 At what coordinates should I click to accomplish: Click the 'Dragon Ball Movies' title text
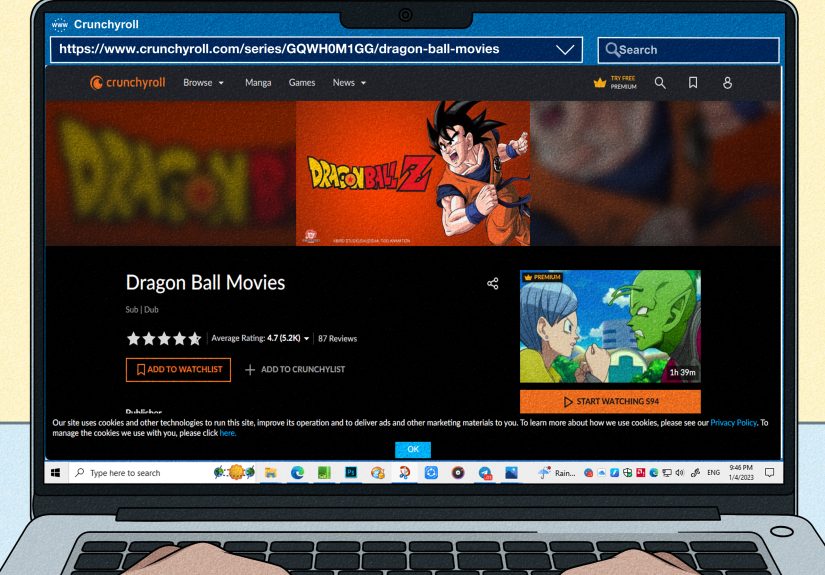tap(205, 283)
